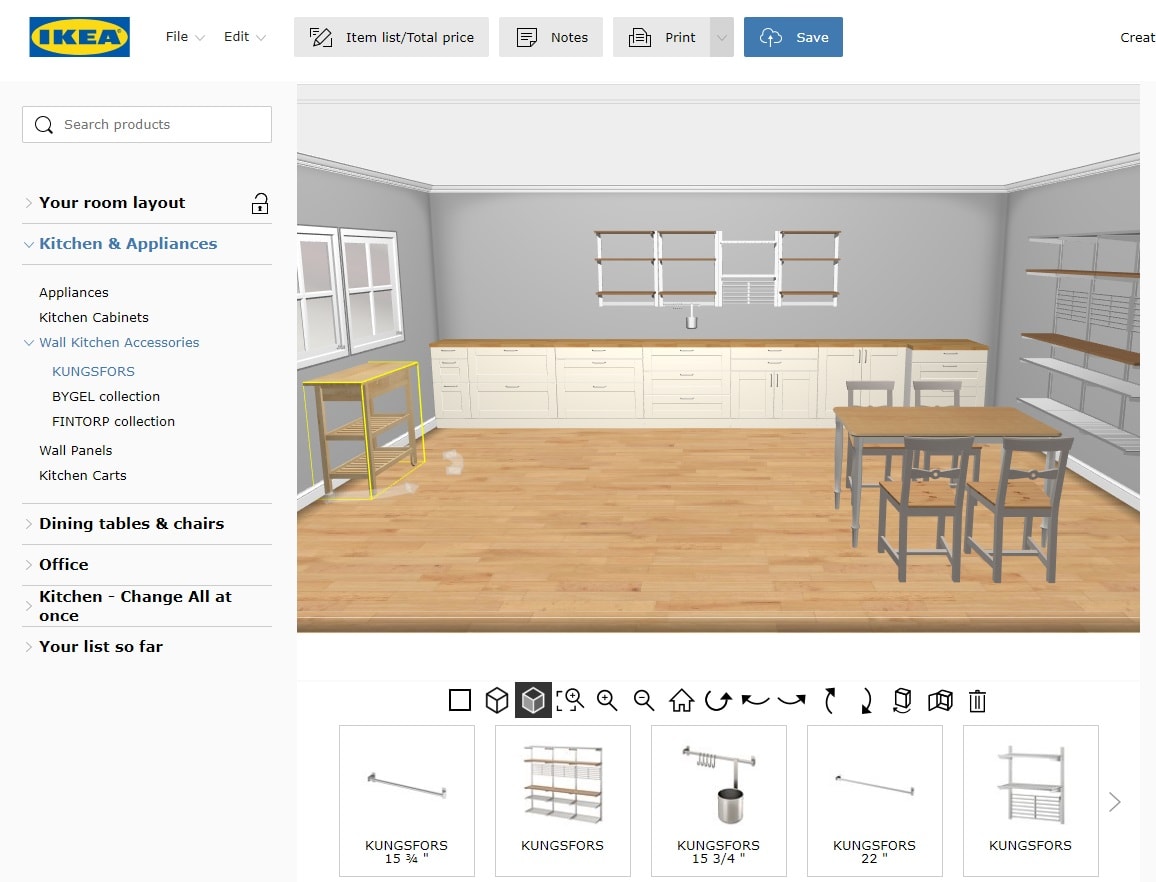Show next products with right chevron
1156x882 pixels.
[1115, 802]
